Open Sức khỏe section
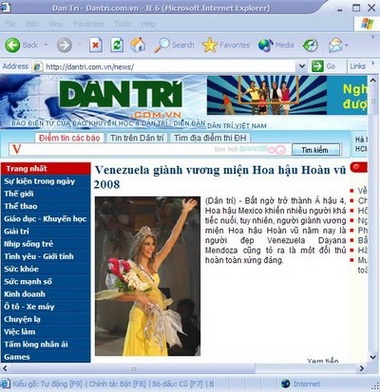 coord(46,269)
